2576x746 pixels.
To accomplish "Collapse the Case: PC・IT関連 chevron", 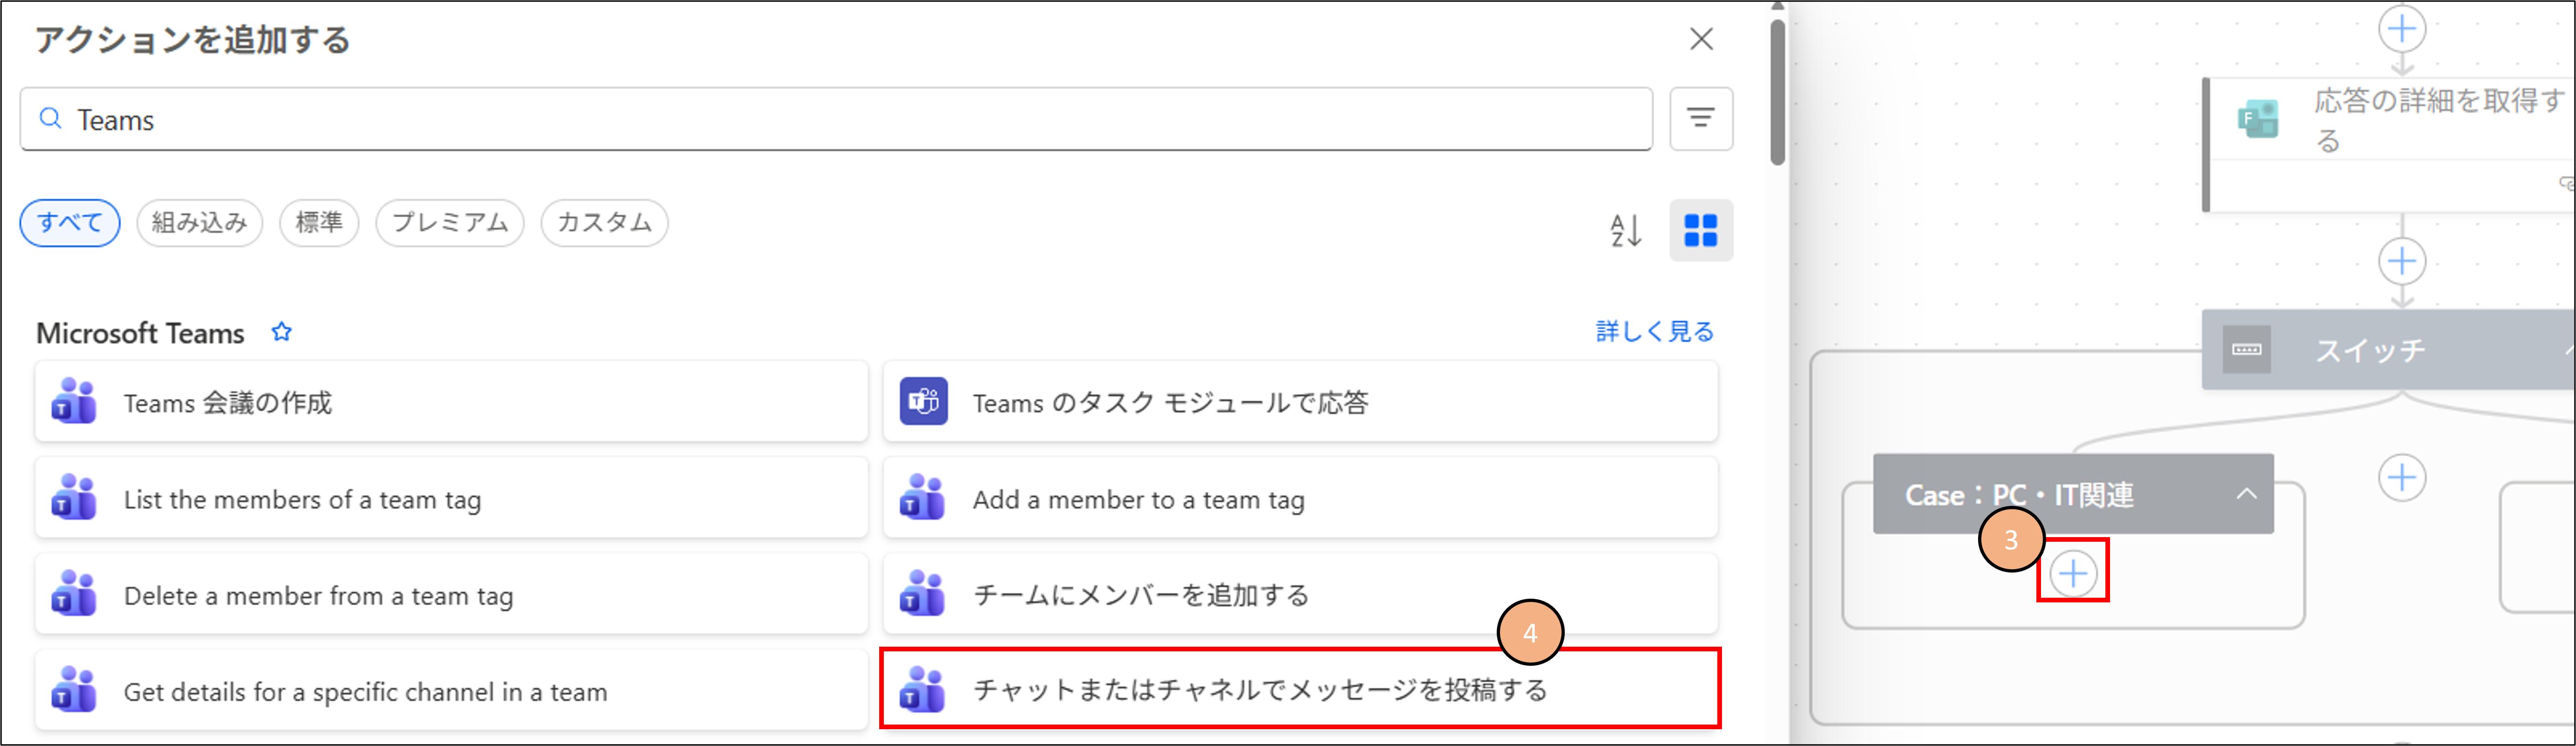I will [2246, 494].
